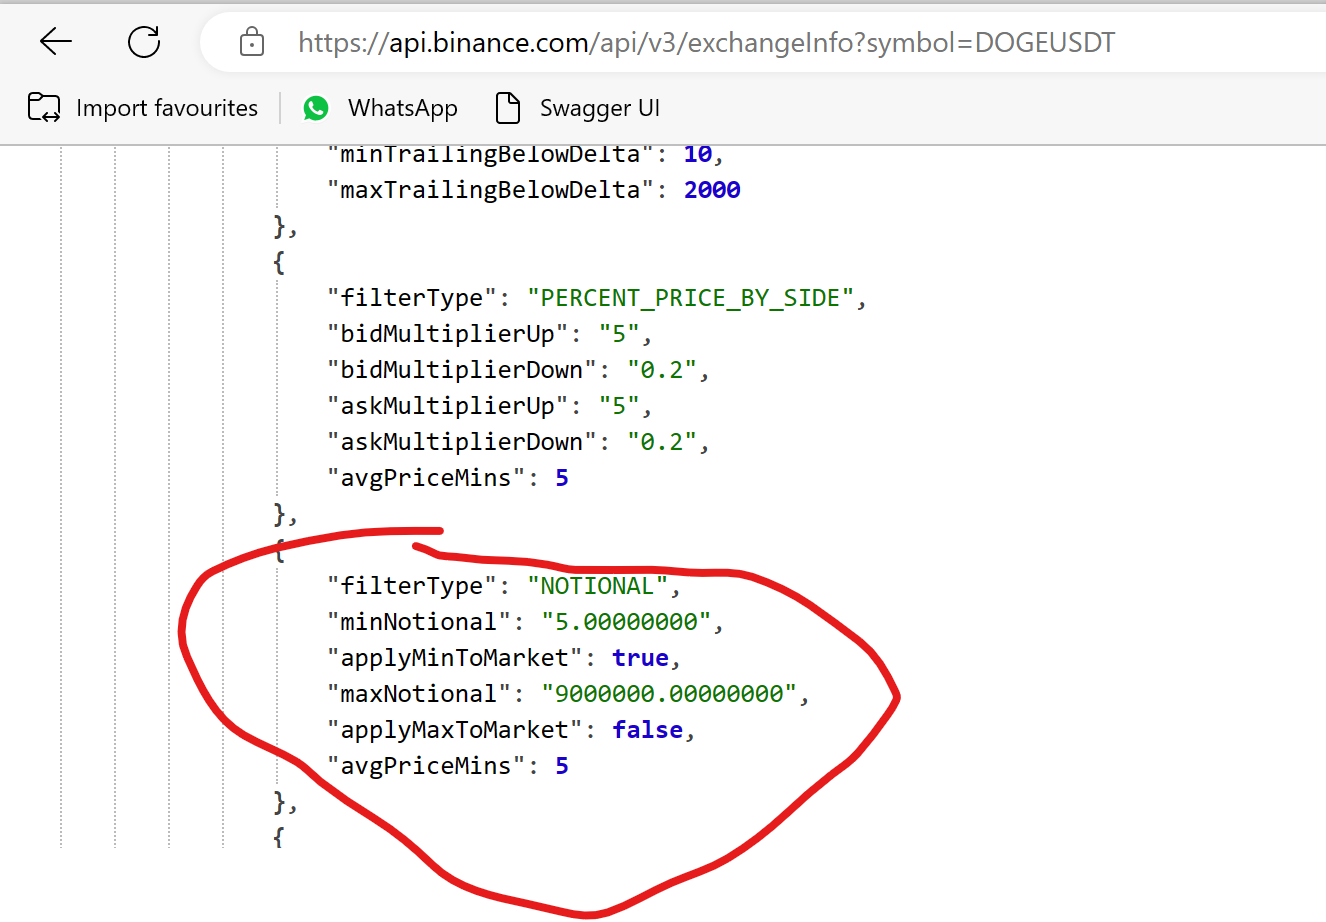
Task: Click the WhatsApp favicon on the favourites bar
Action: click(316, 107)
